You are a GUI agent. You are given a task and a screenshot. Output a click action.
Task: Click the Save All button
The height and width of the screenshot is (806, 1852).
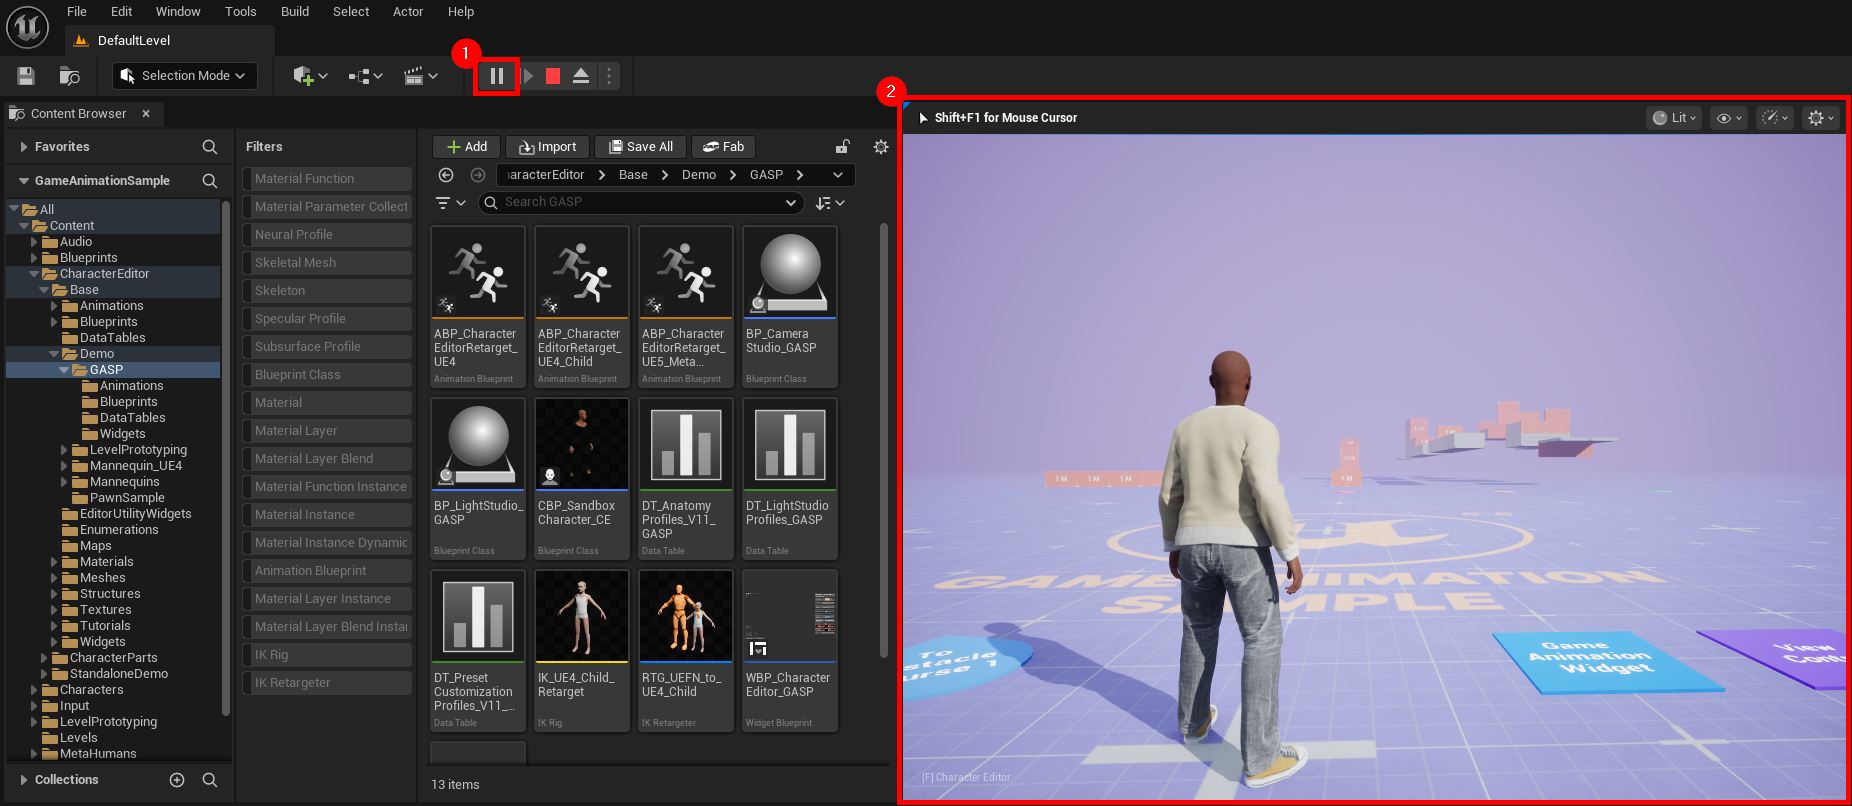(641, 147)
